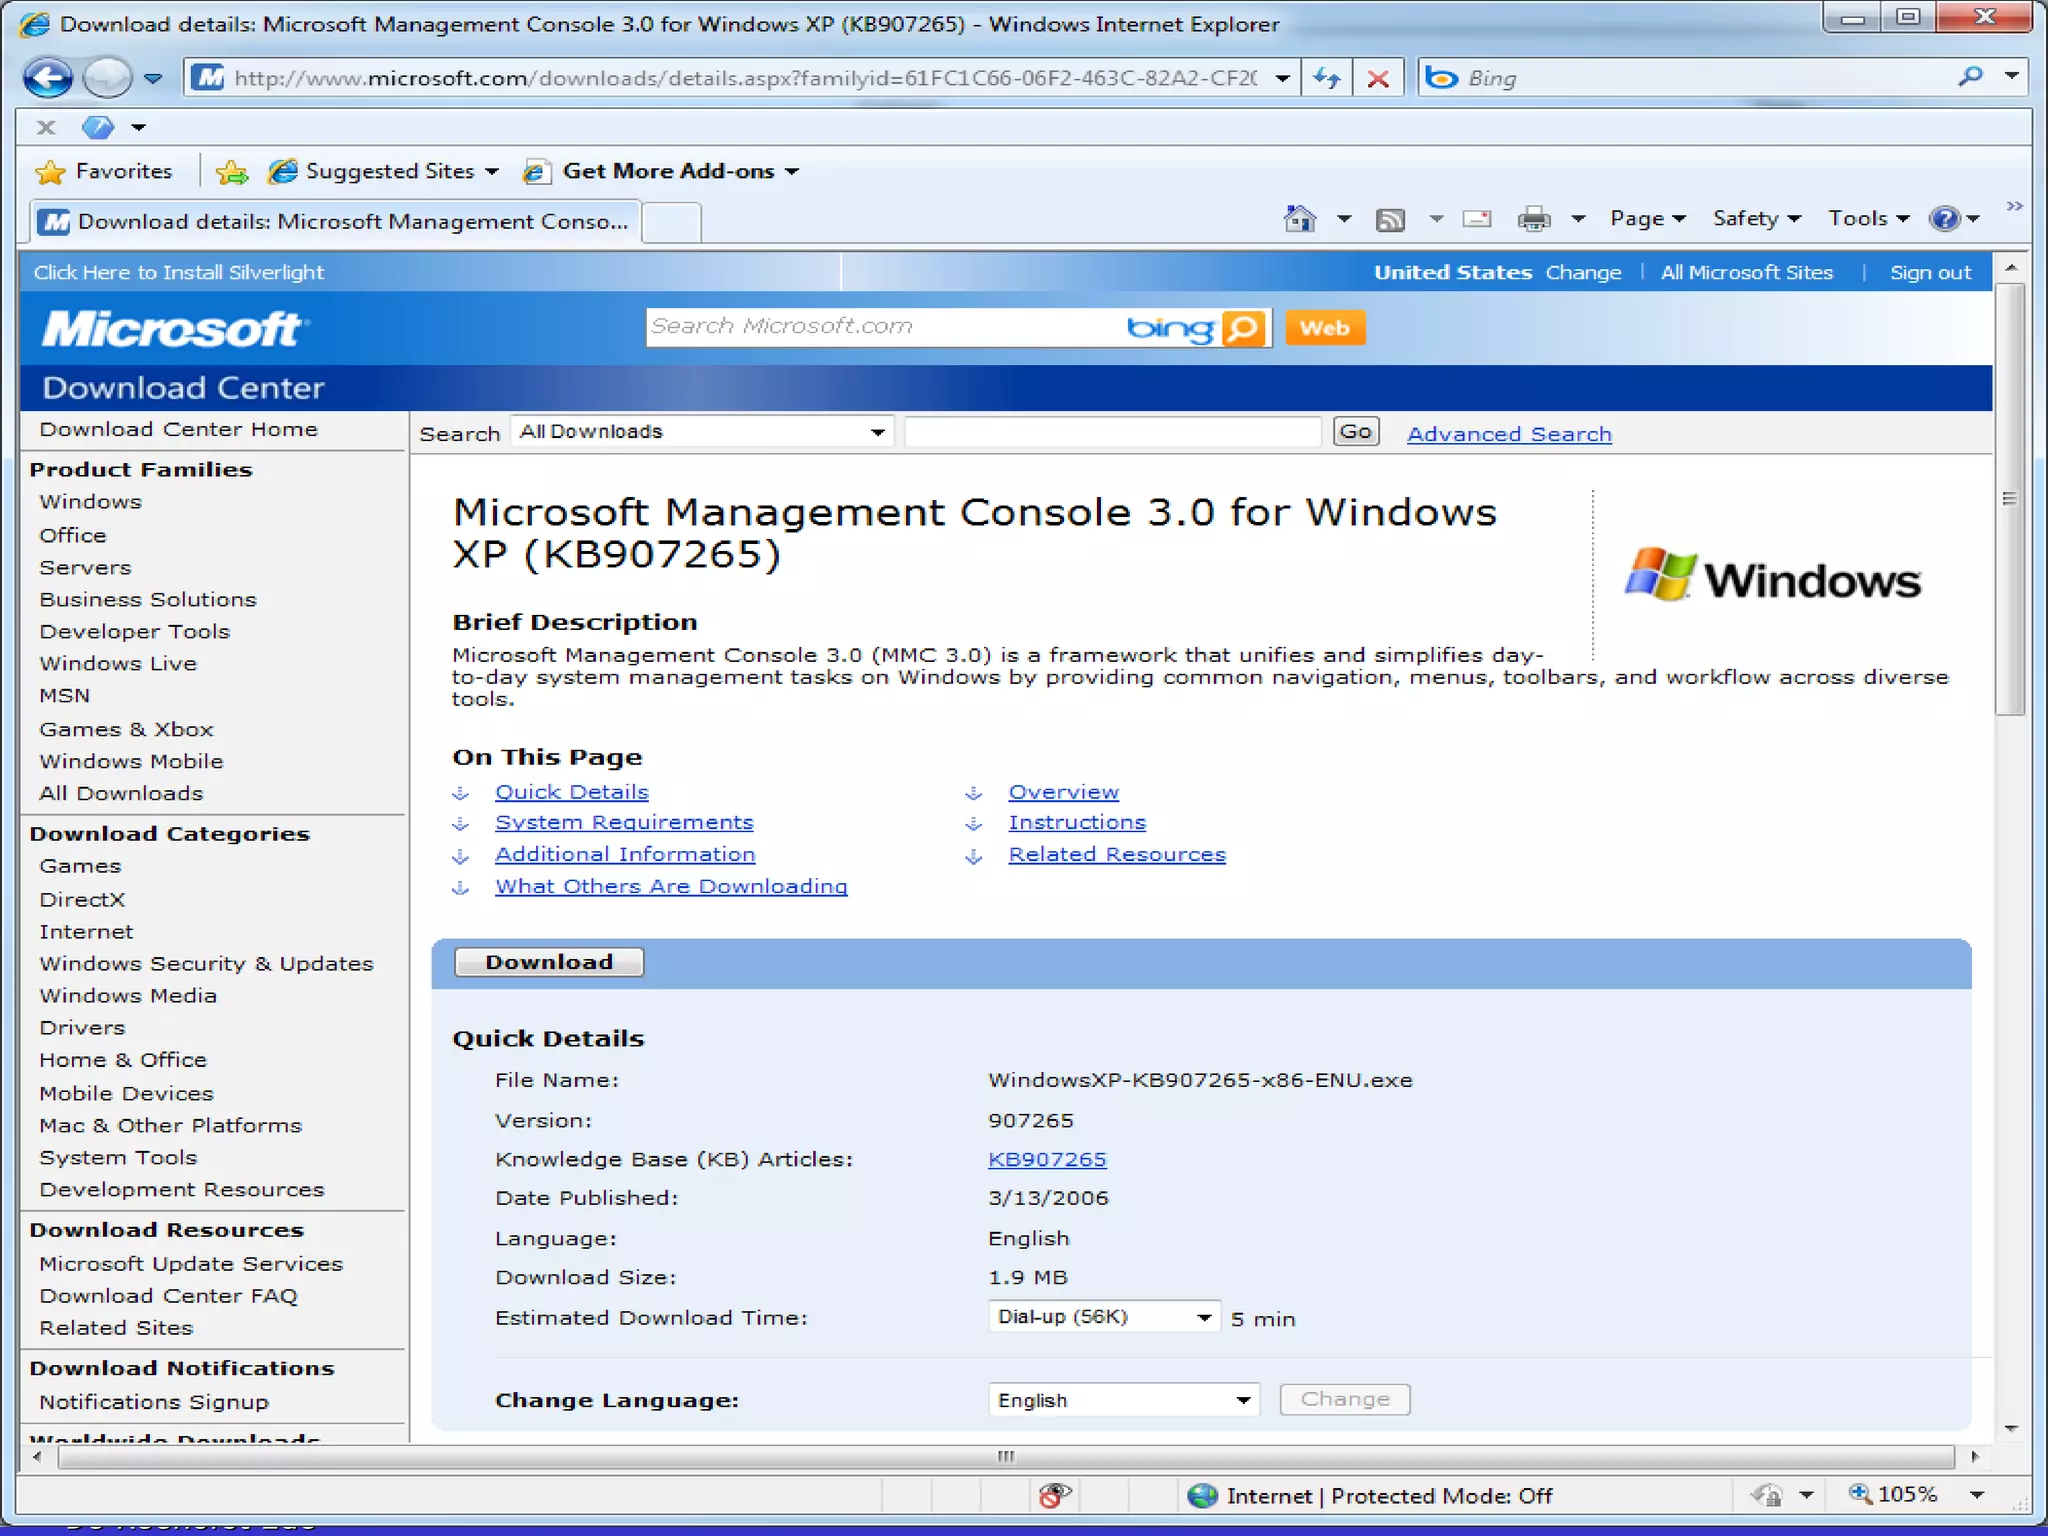Click the Microsoft logo
The height and width of the screenshot is (1536, 2048).
click(x=175, y=329)
